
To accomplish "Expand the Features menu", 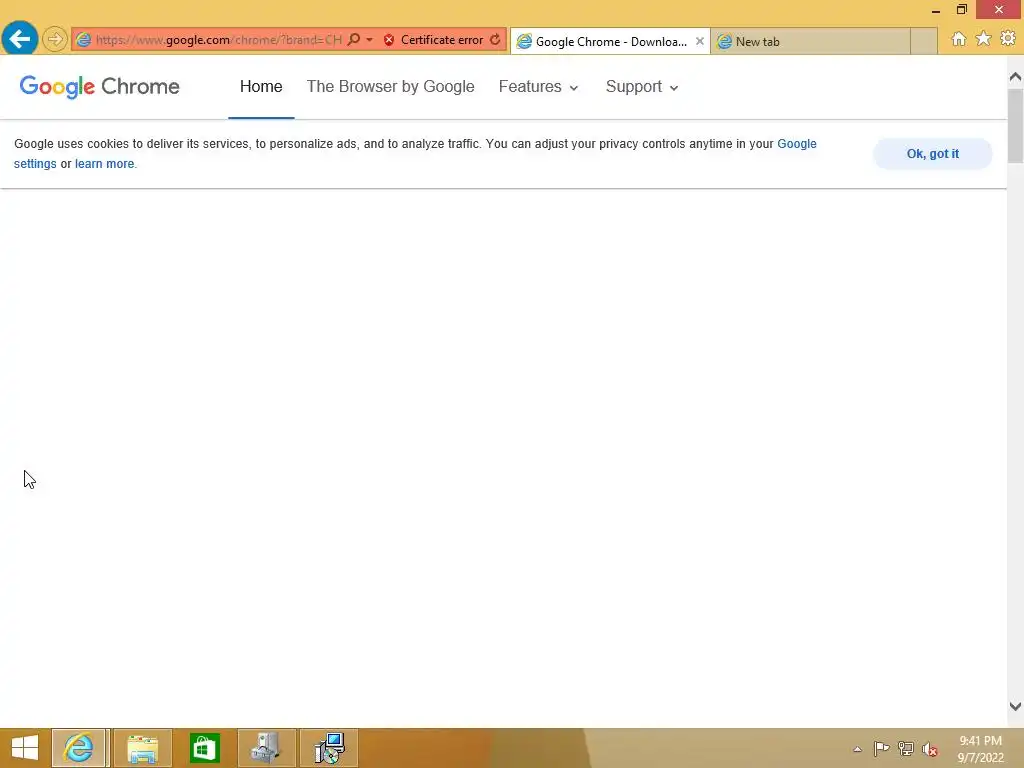I will pos(538,86).
